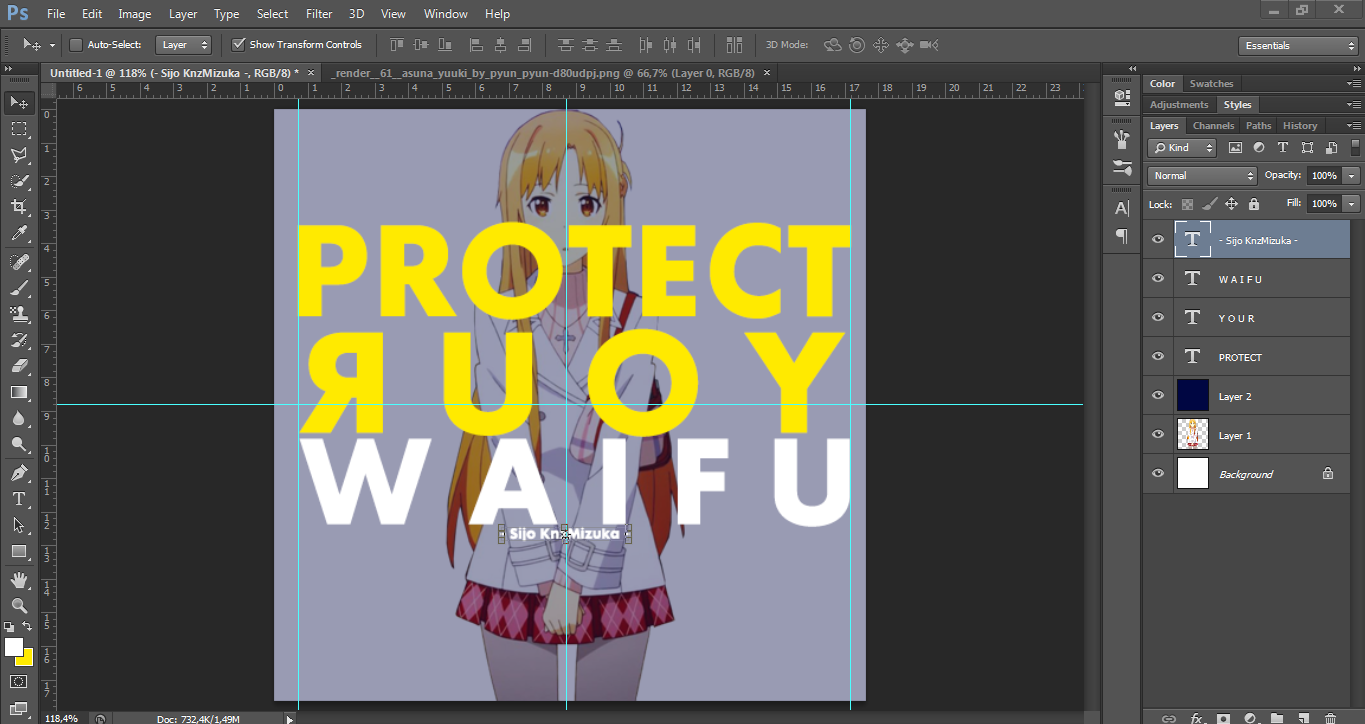Pick the Crop tool
Image resolution: width=1365 pixels, height=724 pixels.
tap(20, 207)
